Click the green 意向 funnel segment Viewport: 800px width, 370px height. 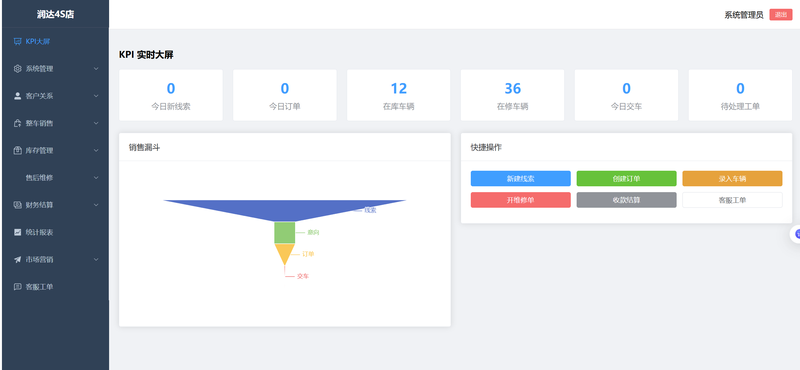[285, 233]
